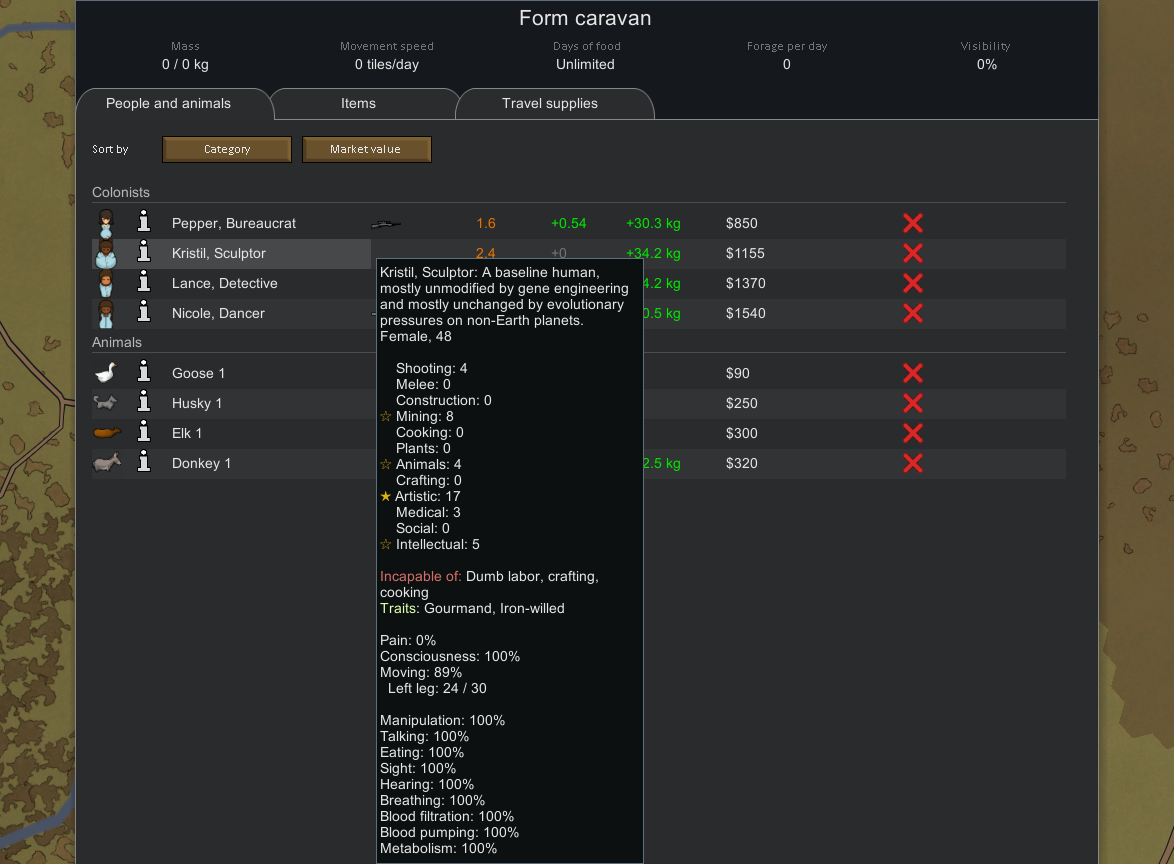Open the Market value sort dropdown
The height and width of the screenshot is (864, 1174).
click(x=366, y=149)
